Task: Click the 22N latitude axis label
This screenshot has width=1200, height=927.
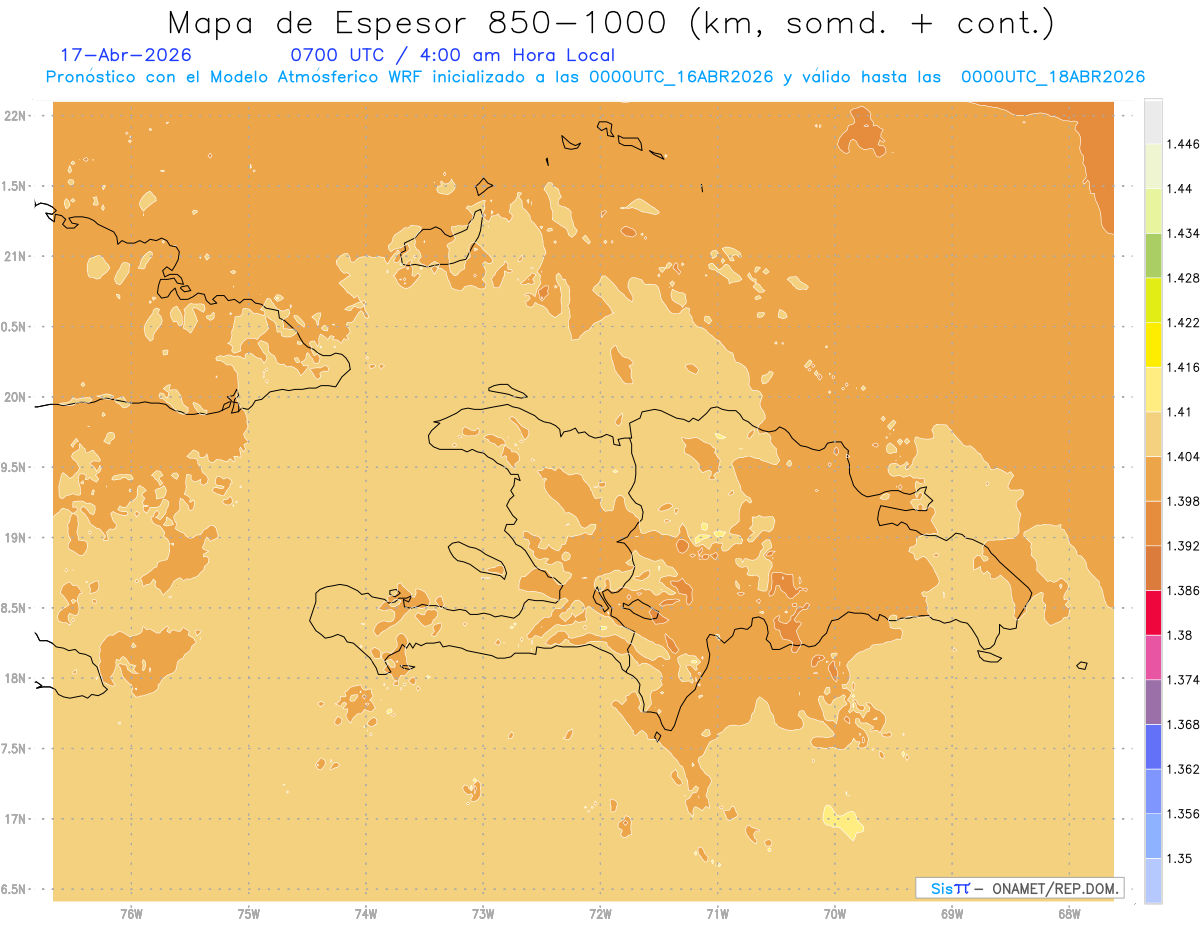Action: 15,116
